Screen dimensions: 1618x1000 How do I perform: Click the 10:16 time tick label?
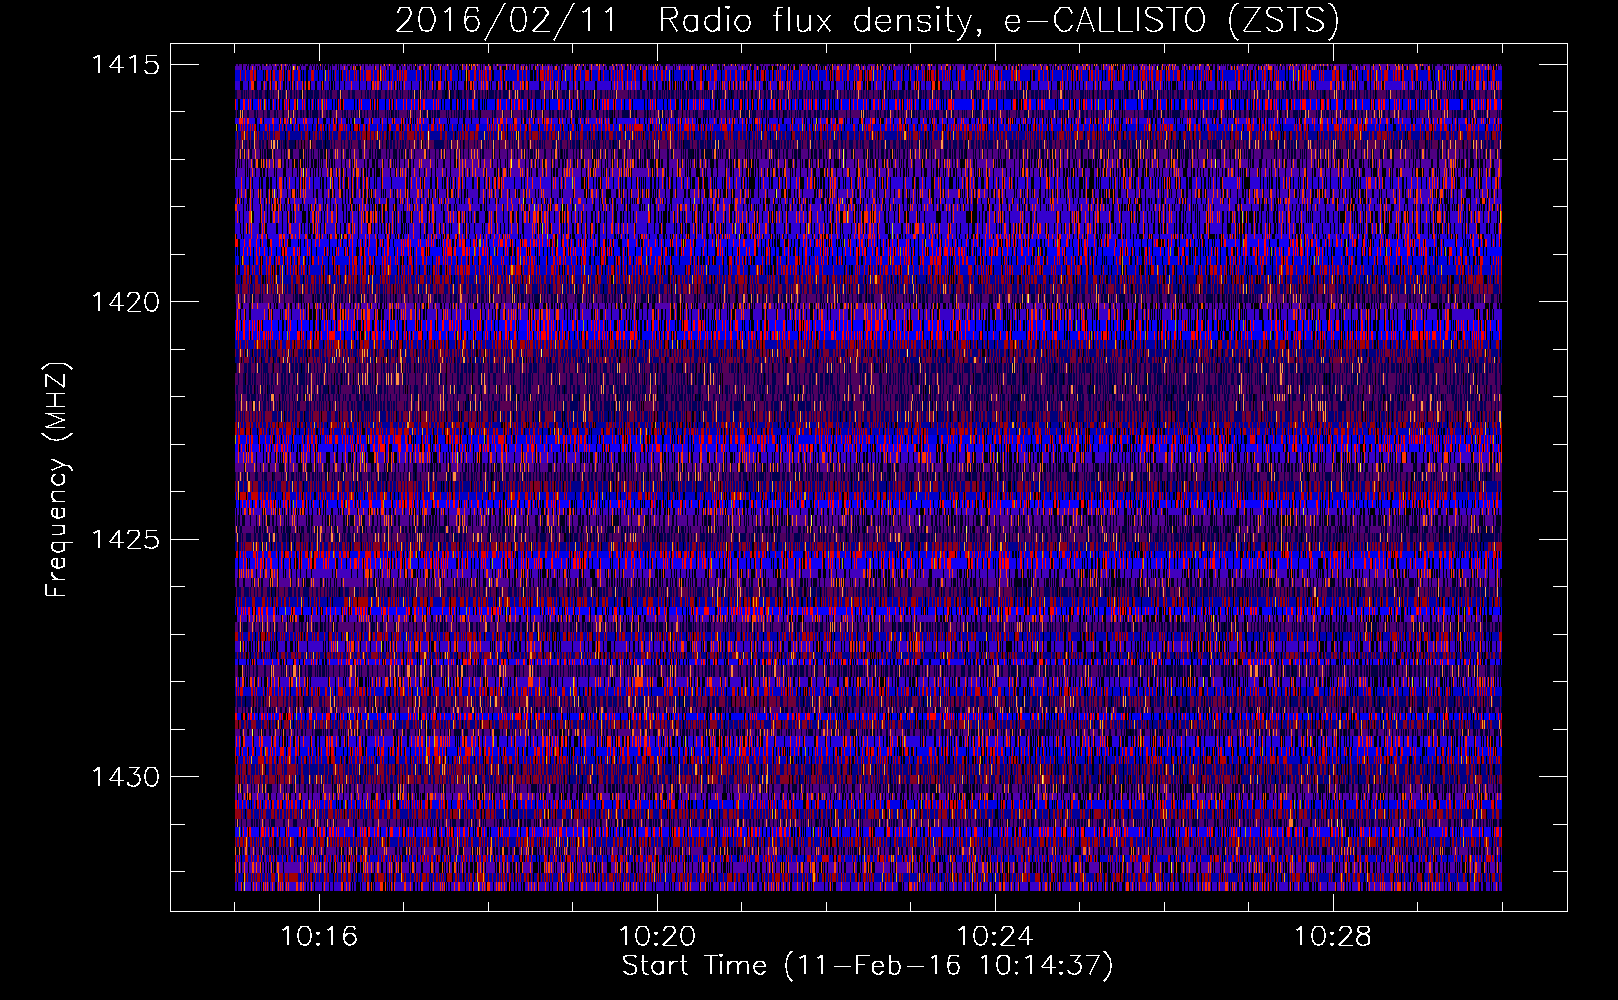319,937
